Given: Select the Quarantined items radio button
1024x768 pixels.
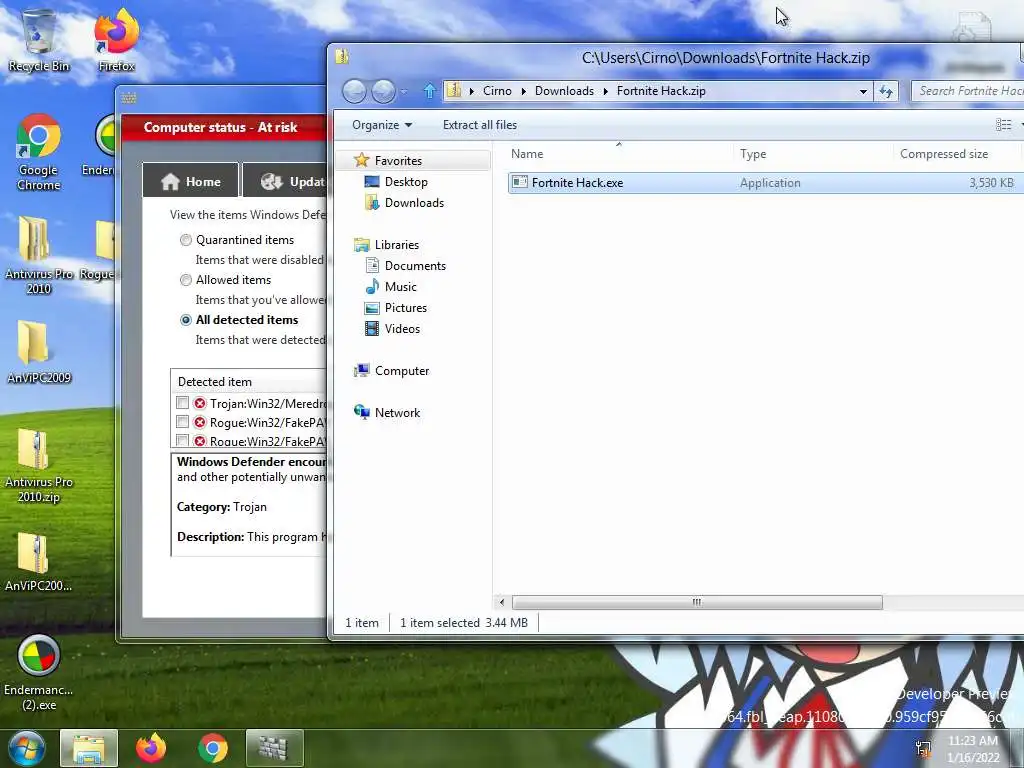Looking at the screenshot, I should pos(186,240).
